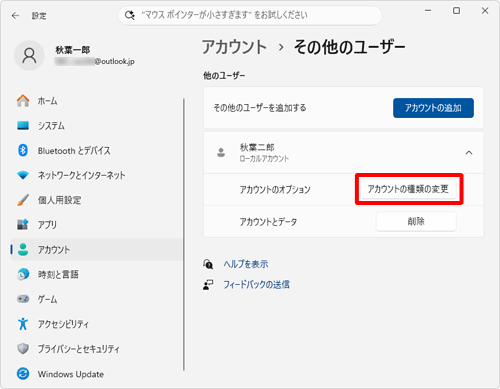
Task: Collapse the 秋葉二郎 account chevron
Action: tap(469, 153)
